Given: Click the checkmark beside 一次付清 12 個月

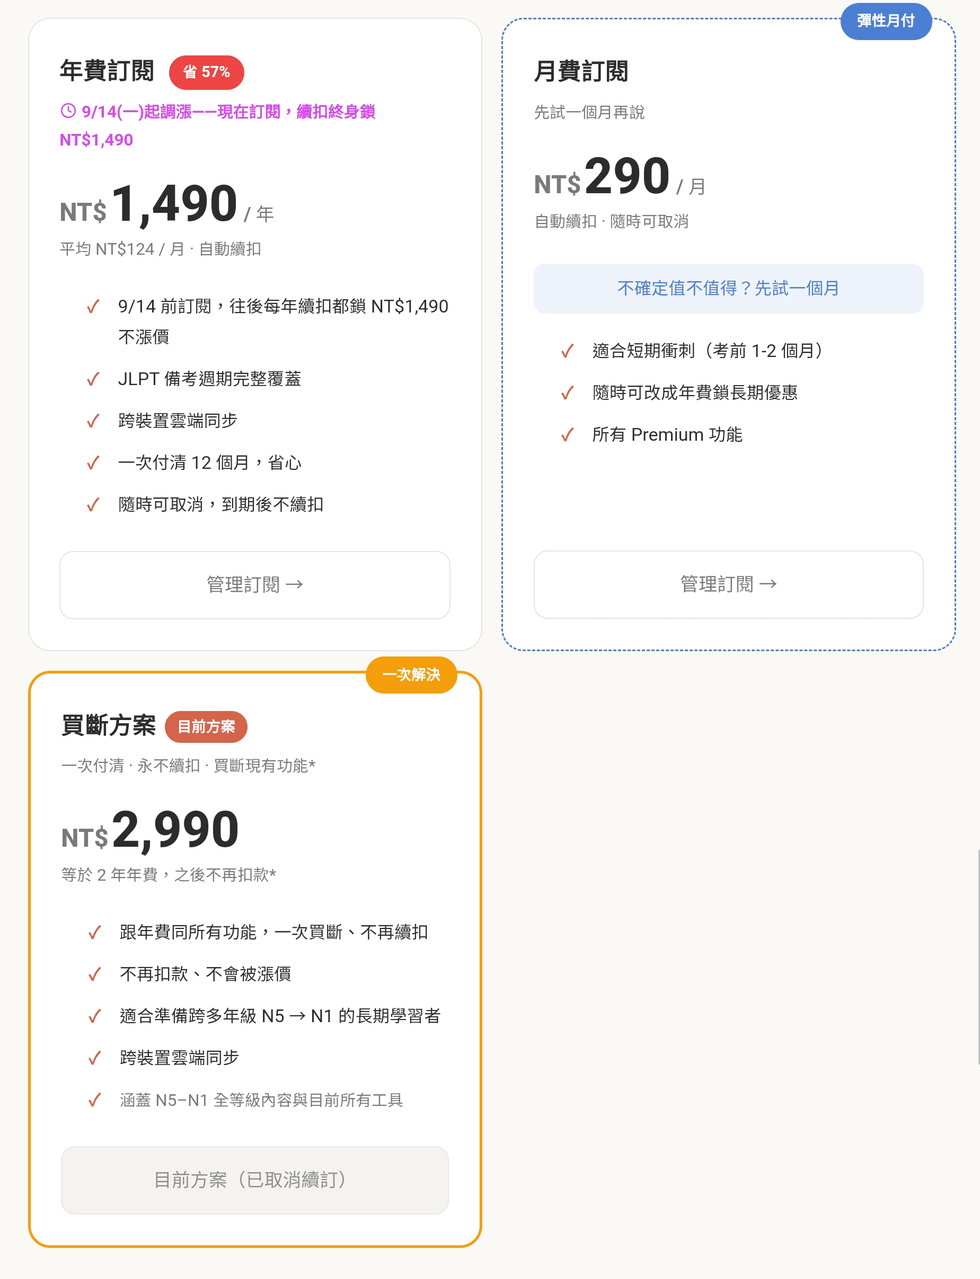Looking at the screenshot, I should (93, 463).
